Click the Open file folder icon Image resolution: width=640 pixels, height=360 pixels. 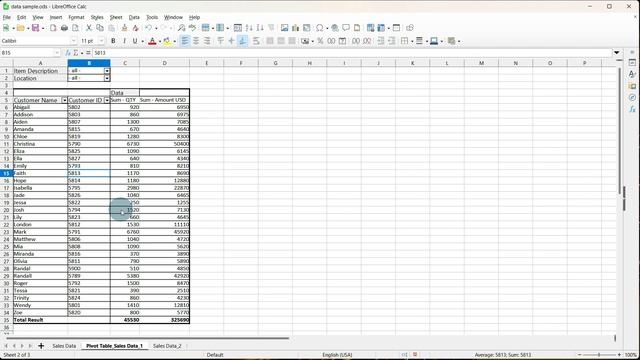pyautogui.click(x=20, y=28)
